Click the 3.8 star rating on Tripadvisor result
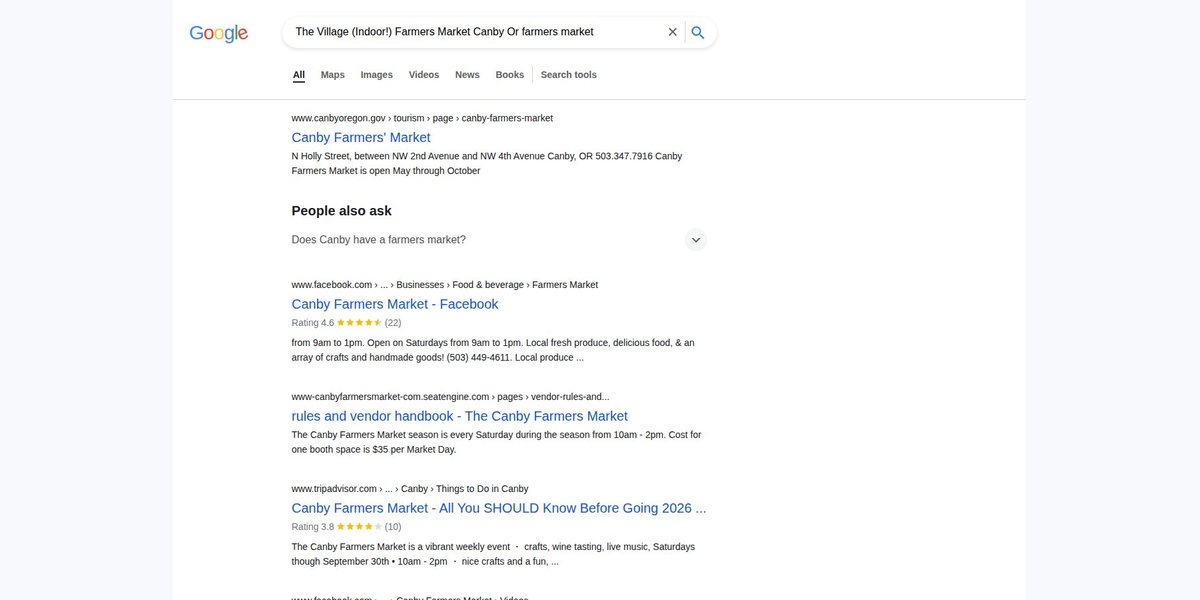The width and height of the screenshot is (1200, 600). click(346, 527)
